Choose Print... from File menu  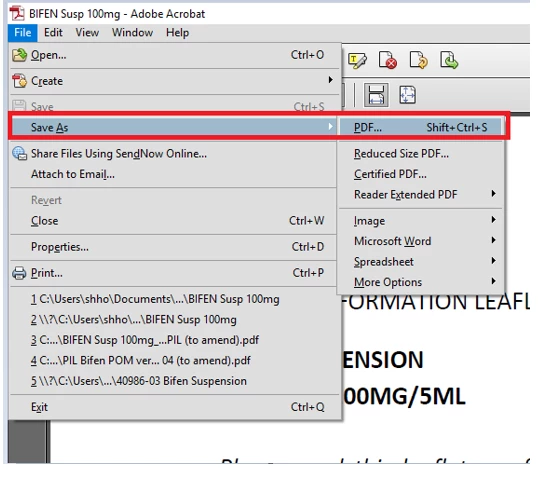click(x=174, y=273)
